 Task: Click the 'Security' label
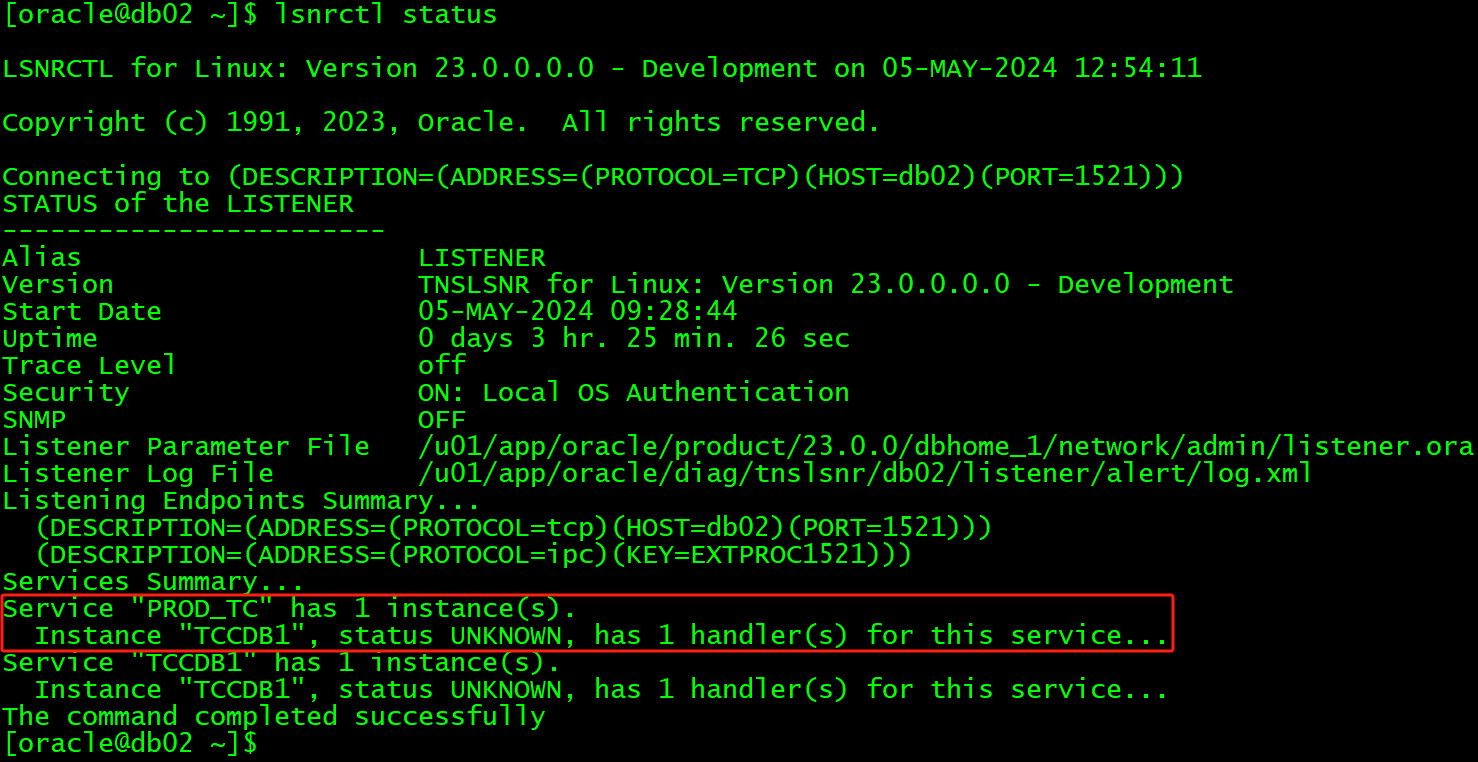[x=66, y=393]
